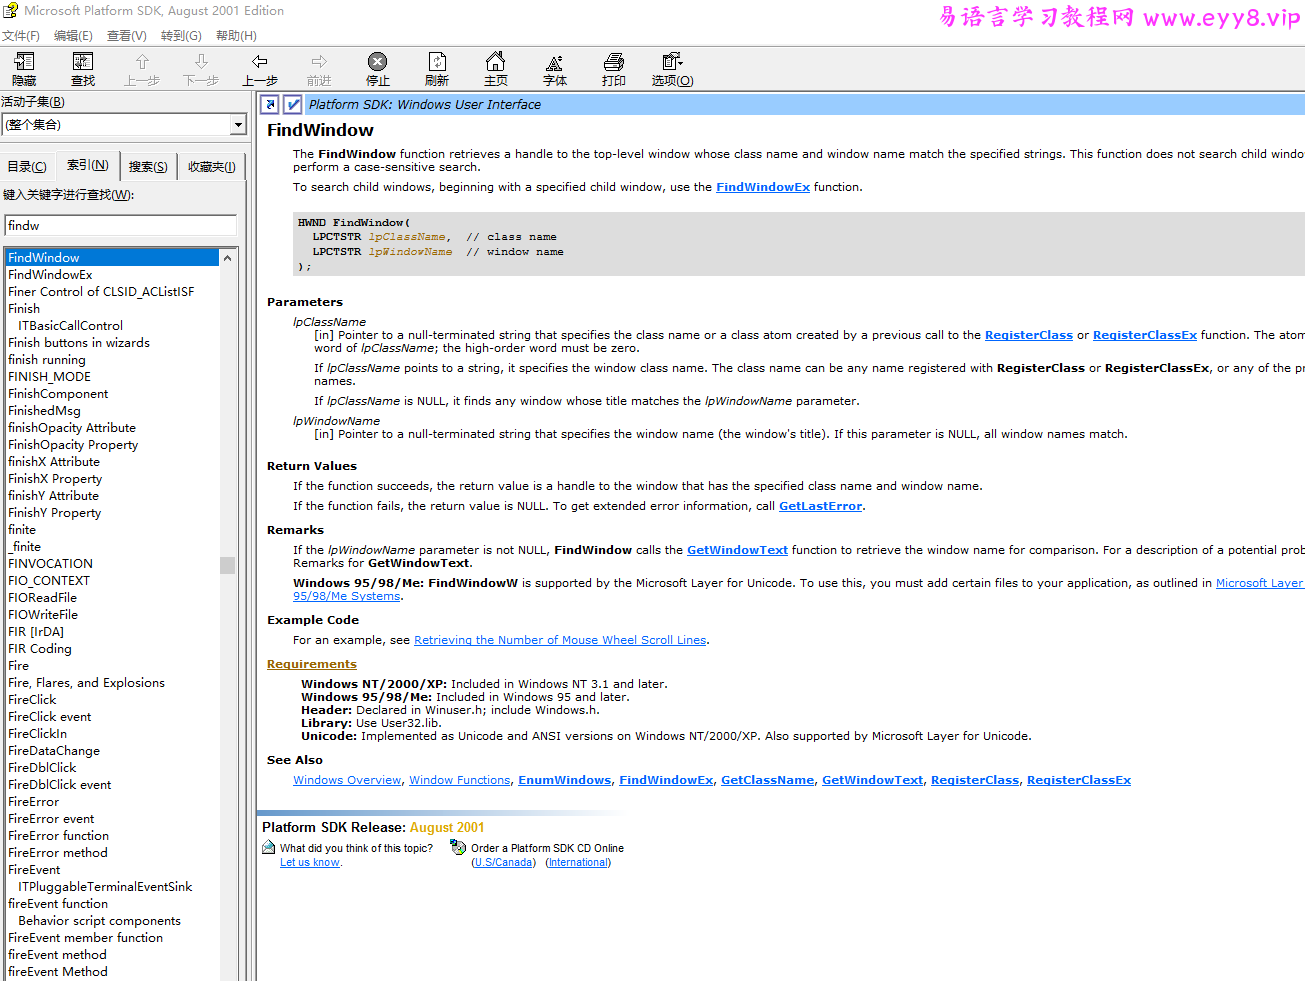Viewport: 1305px width, 981px height.
Task: Toggle the checkmark icon in the topic header
Action: point(293,104)
